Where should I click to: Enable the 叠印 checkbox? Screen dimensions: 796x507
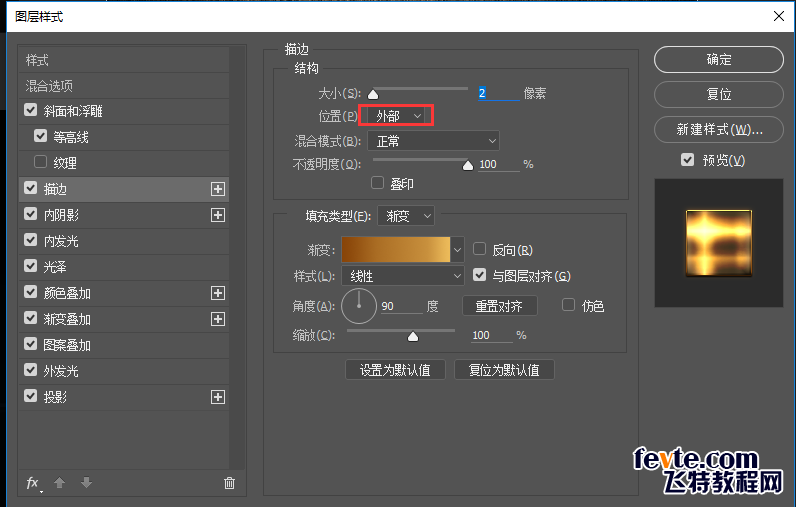tap(377, 183)
